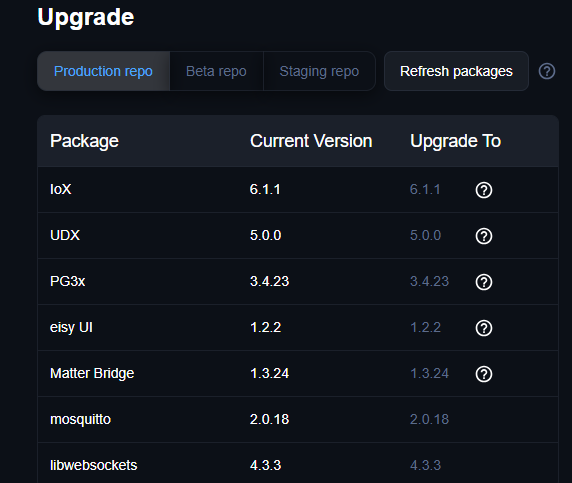
Task: Switch to the Beta repo tab
Action: tap(216, 71)
